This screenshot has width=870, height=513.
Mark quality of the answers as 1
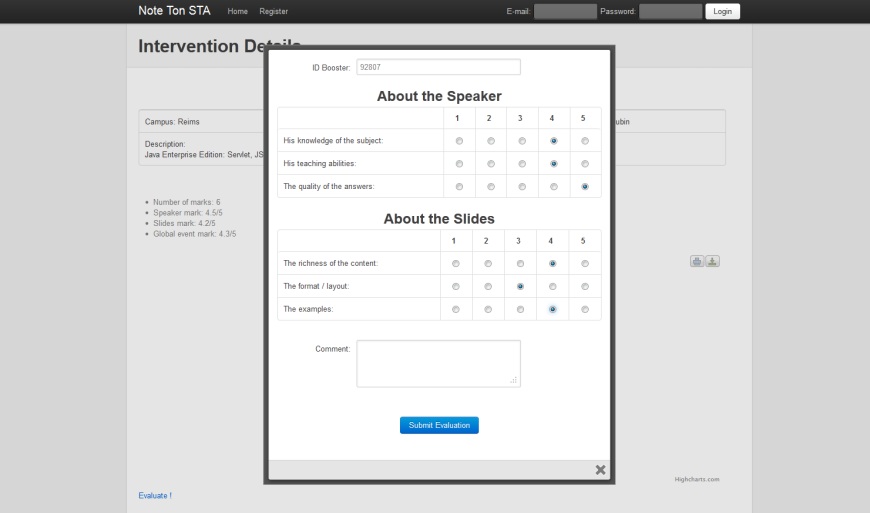point(459,187)
